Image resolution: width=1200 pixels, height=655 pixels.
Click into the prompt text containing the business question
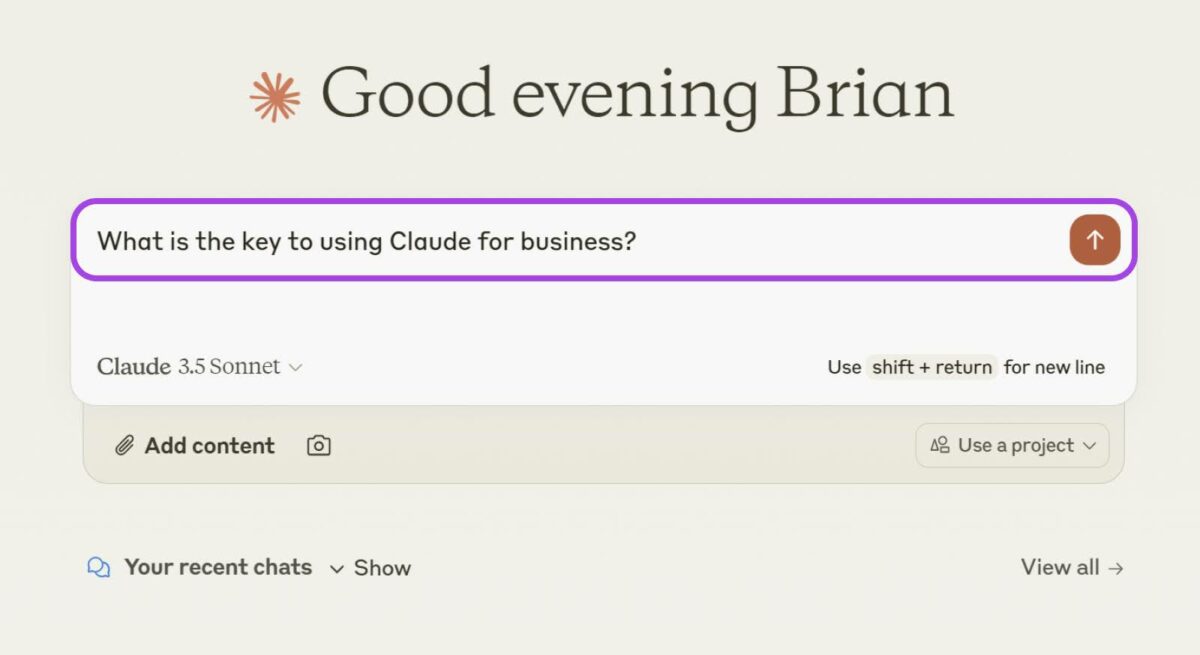point(366,241)
